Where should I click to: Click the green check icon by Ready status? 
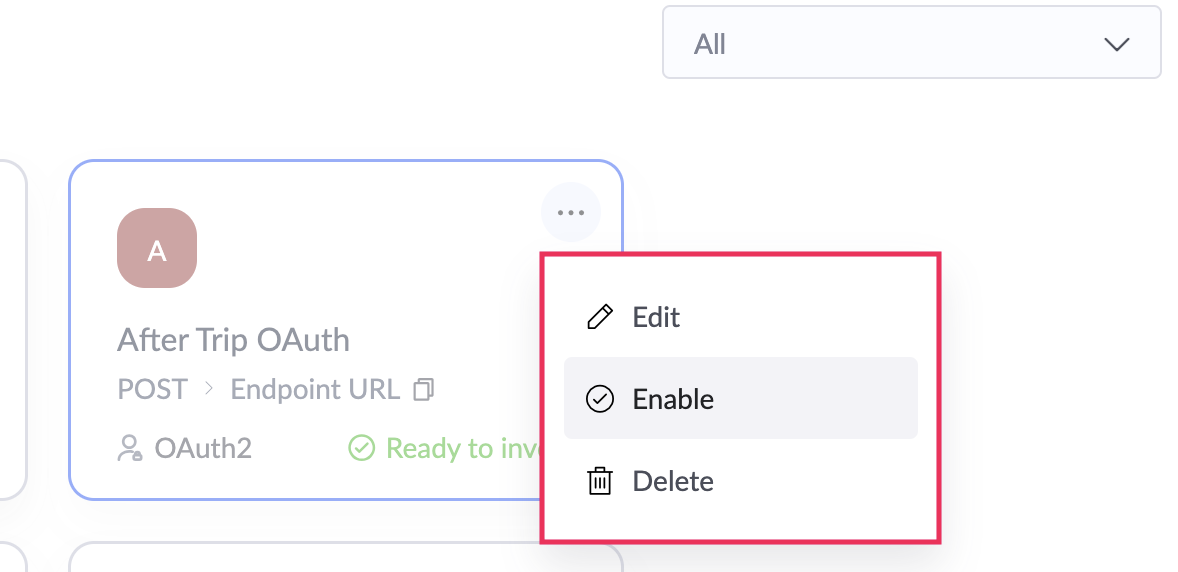(361, 449)
